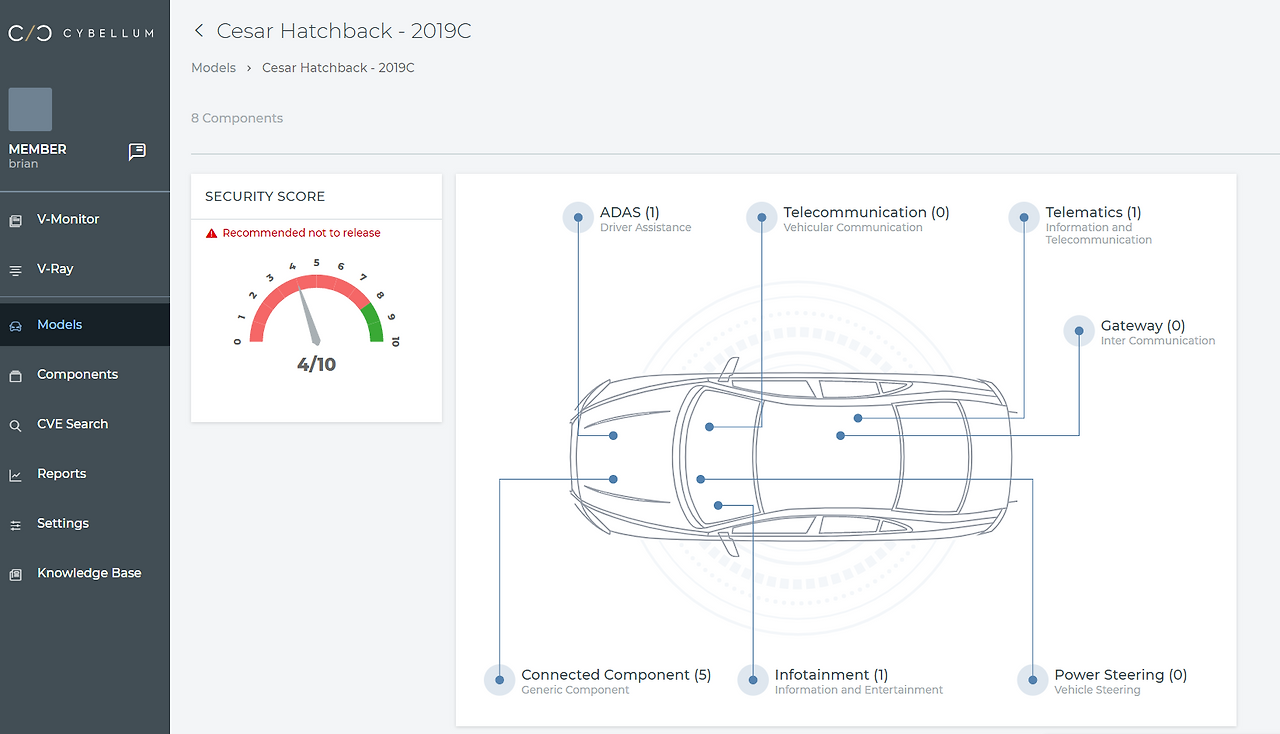Open the Knowledge Base section
The image size is (1280, 734).
click(89, 573)
